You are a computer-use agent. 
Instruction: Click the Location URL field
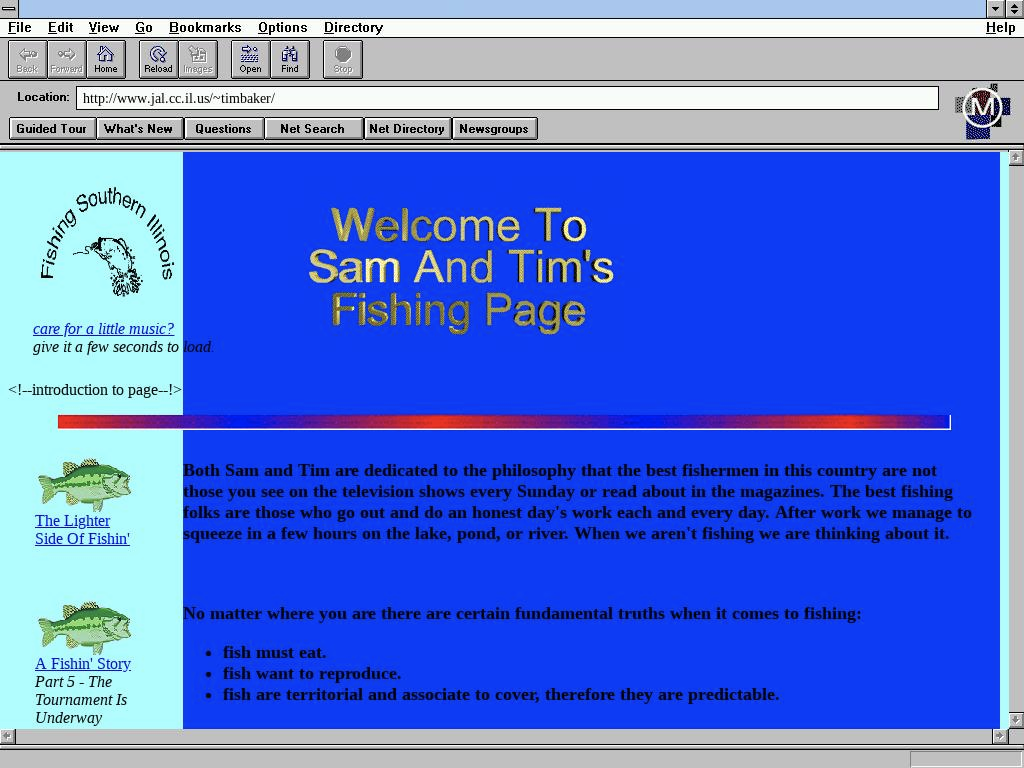[507, 98]
